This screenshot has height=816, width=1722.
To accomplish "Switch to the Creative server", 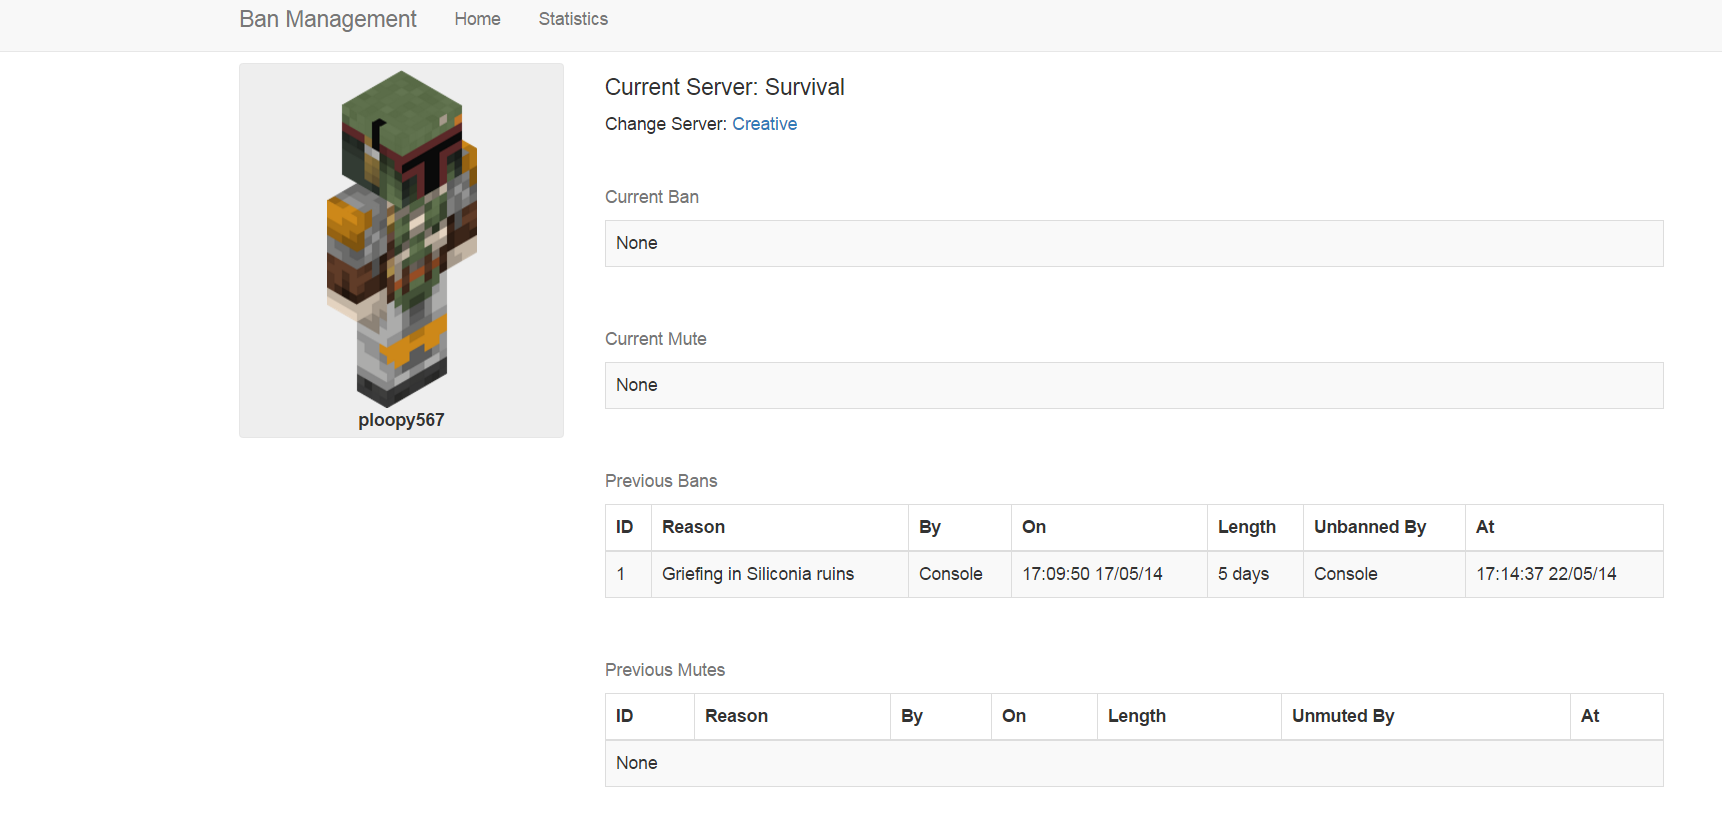I will click(764, 124).
